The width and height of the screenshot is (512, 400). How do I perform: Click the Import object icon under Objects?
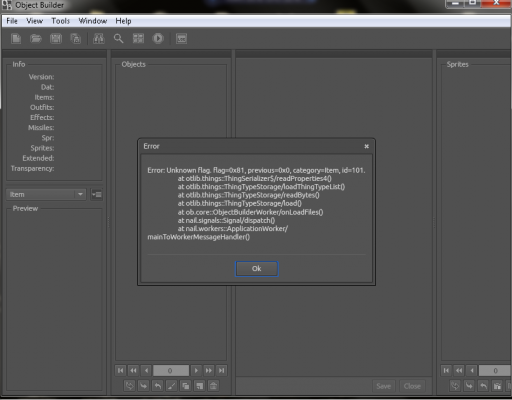[x=143, y=386]
